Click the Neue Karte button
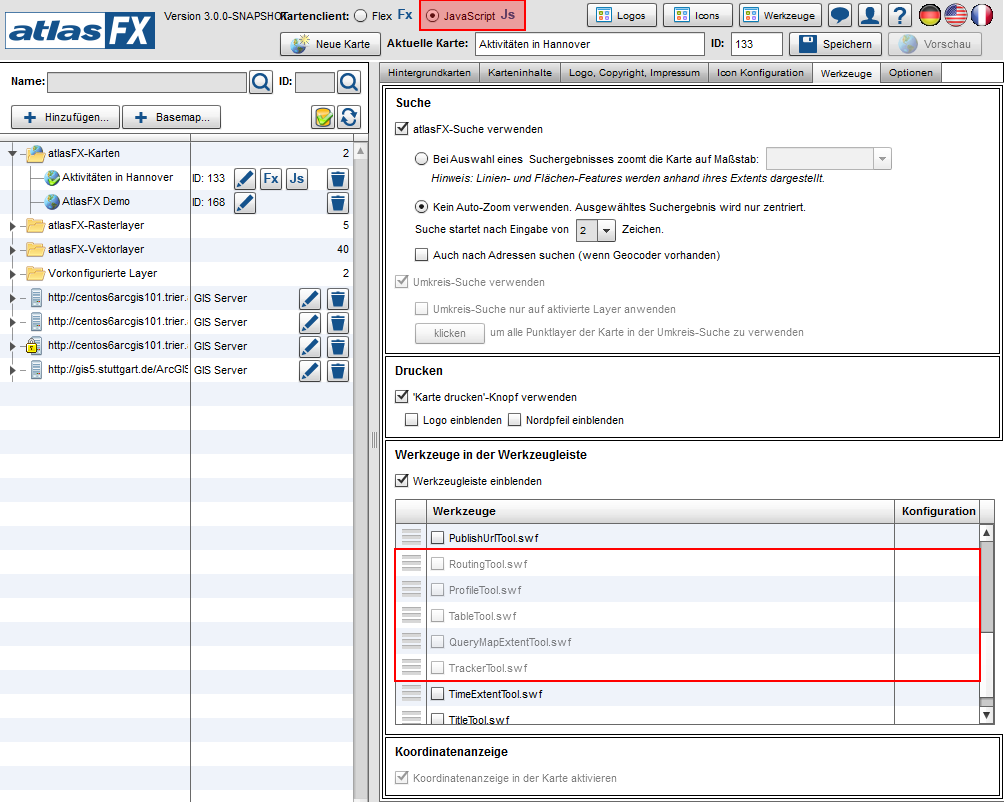 [x=331, y=44]
